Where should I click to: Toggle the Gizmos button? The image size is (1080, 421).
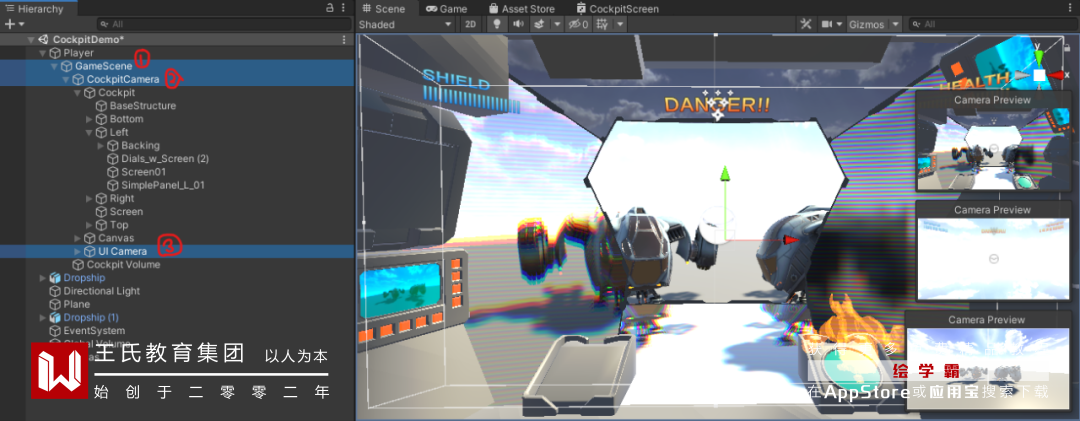pos(866,24)
